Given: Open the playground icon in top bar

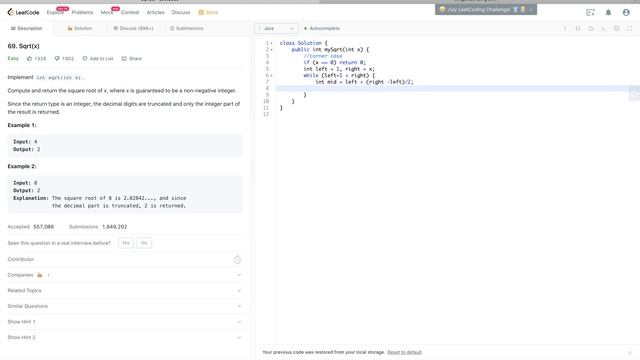Looking at the screenshot, I should click(590, 12).
